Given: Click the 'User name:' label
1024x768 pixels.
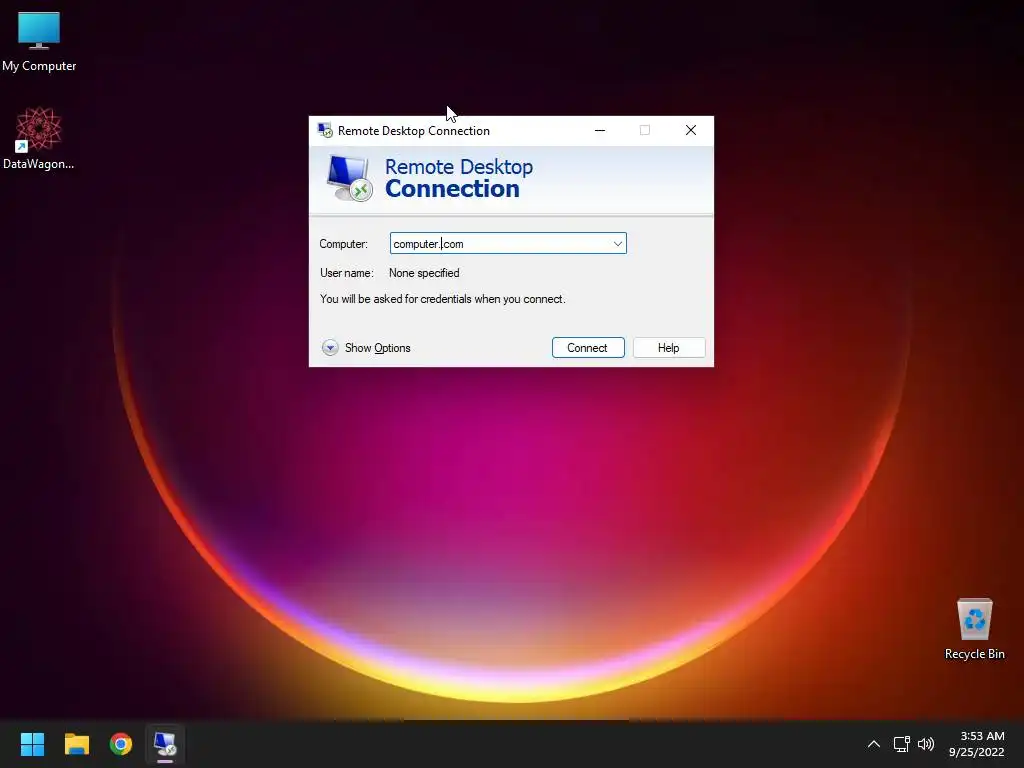Looking at the screenshot, I should (x=347, y=273).
